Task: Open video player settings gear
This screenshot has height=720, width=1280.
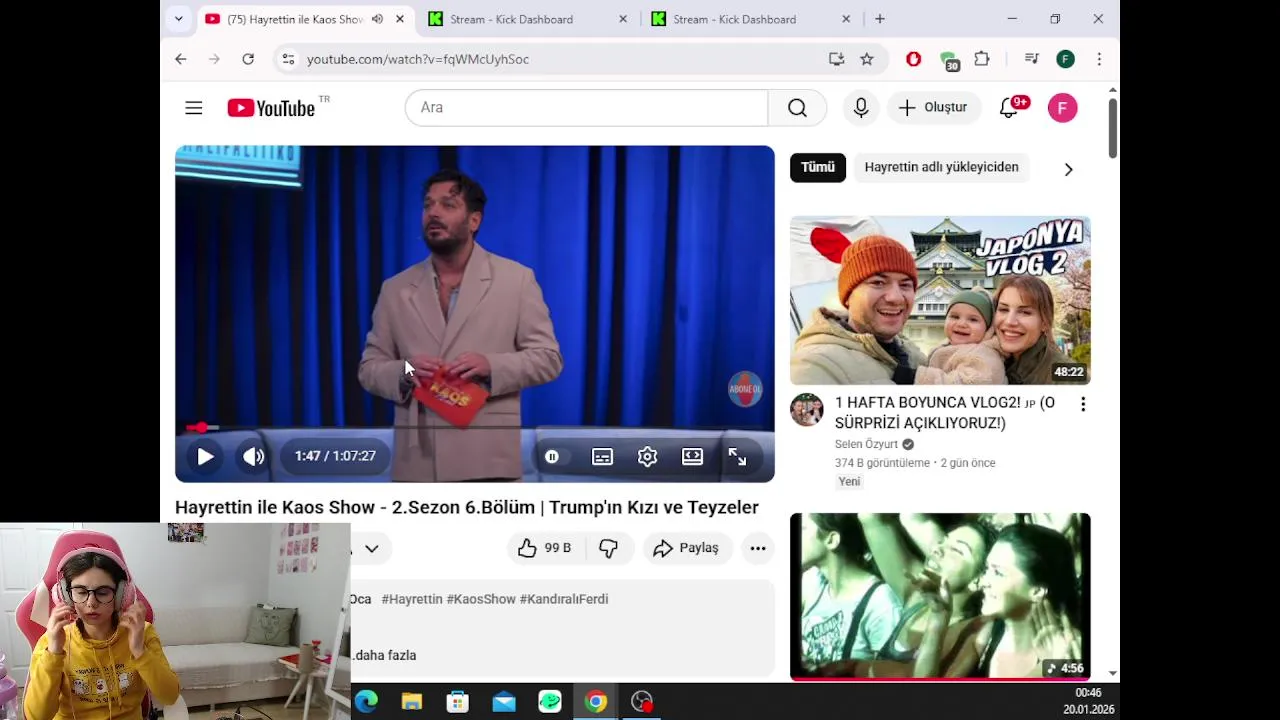Action: (x=647, y=457)
